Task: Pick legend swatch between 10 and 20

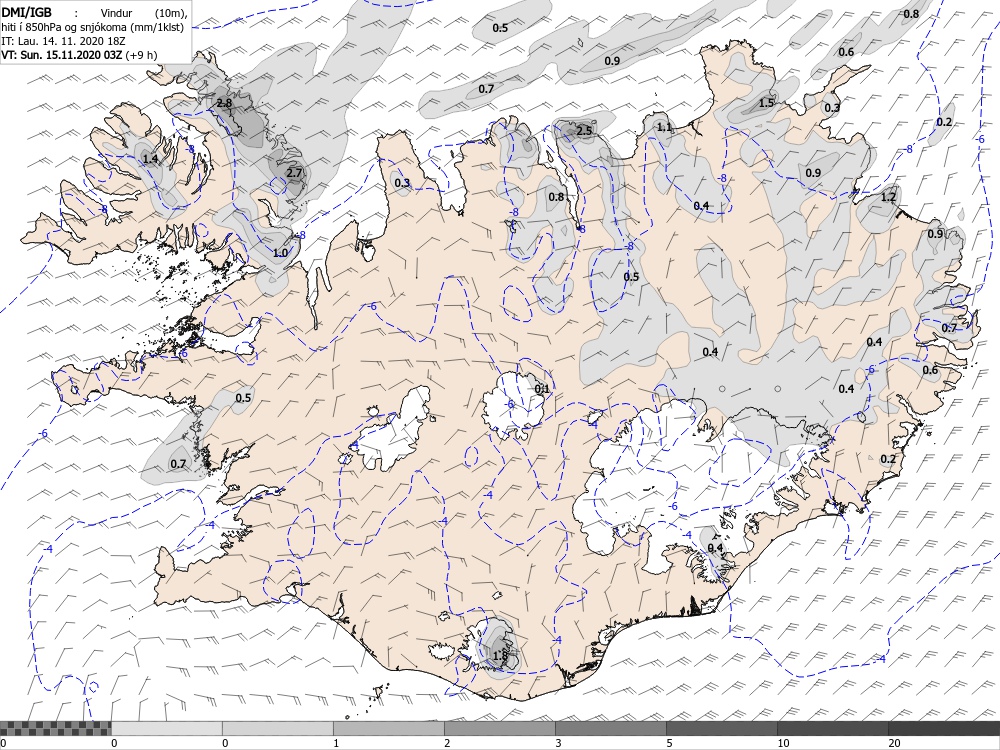Action: point(832,728)
